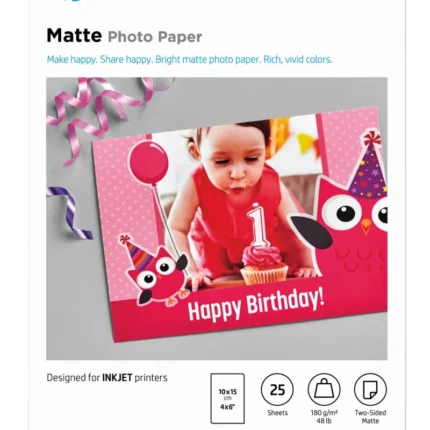This screenshot has width=430, height=430.
Task: Click the Happy Birthday! banner text
Action: [x=256, y=304]
